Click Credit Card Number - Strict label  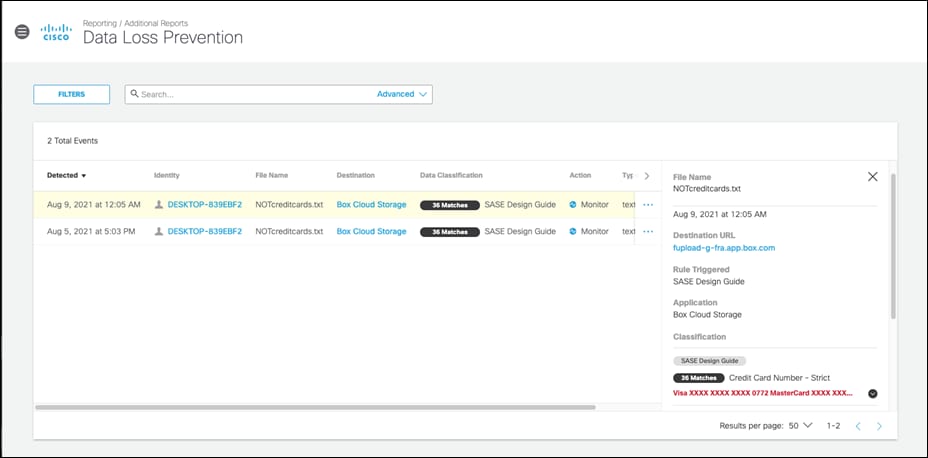[x=779, y=378]
